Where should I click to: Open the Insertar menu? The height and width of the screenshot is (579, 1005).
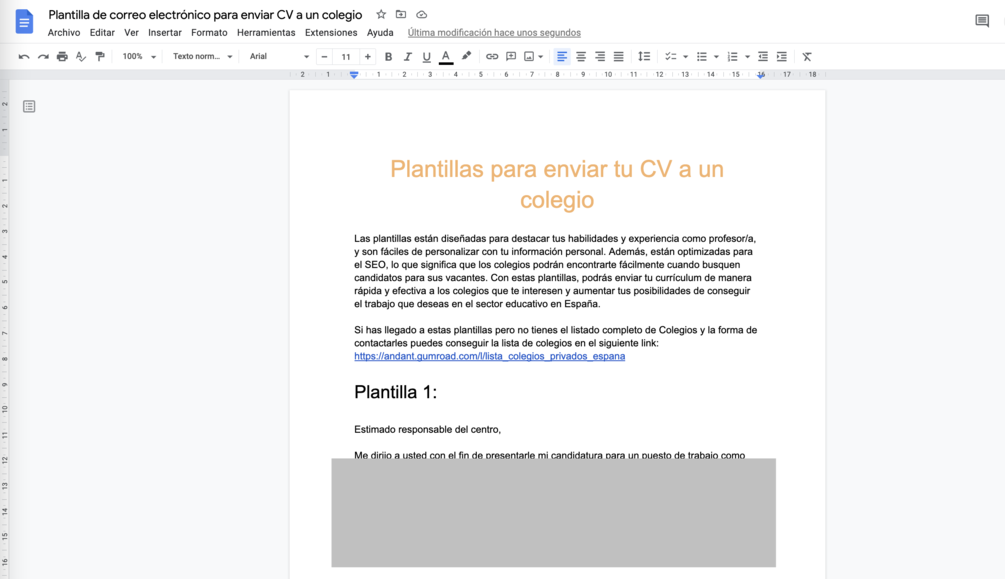coord(165,33)
